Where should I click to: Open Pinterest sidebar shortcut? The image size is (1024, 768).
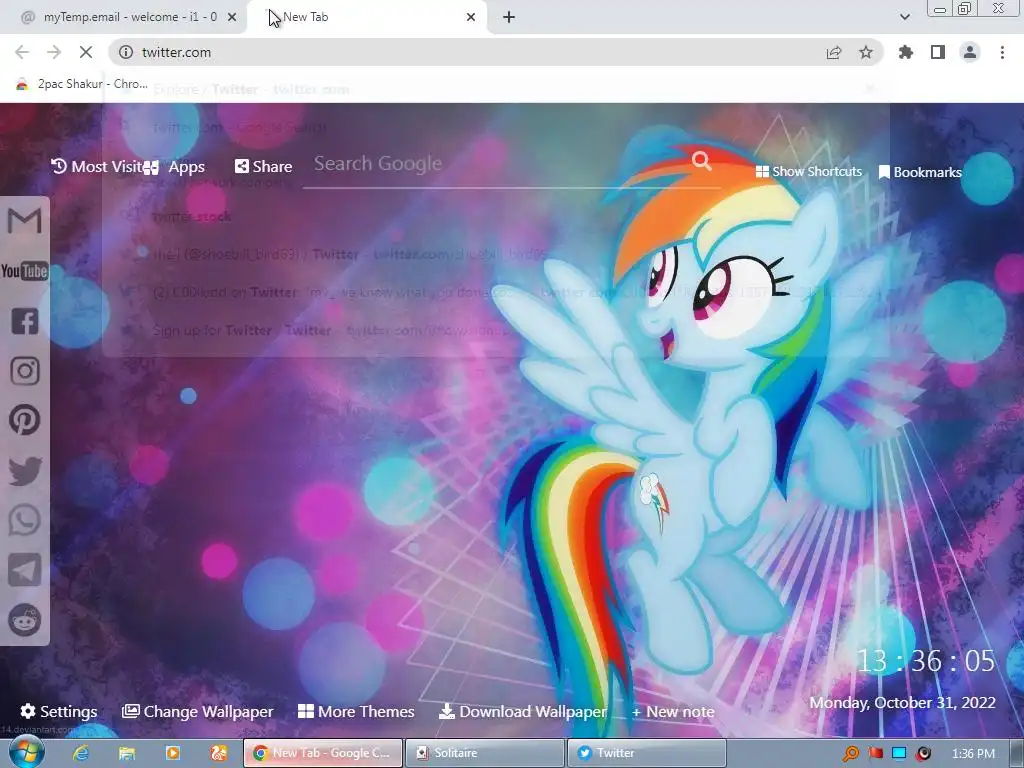(x=25, y=420)
